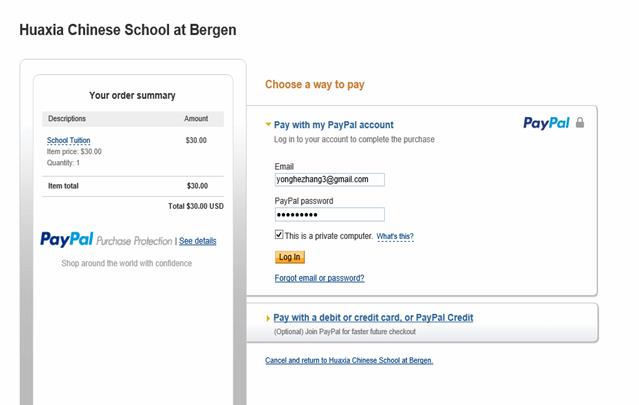This screenshot has height=405, width=639.
Task: Cancel and return to Huaxia Chinese School
Action: (349, 360)
